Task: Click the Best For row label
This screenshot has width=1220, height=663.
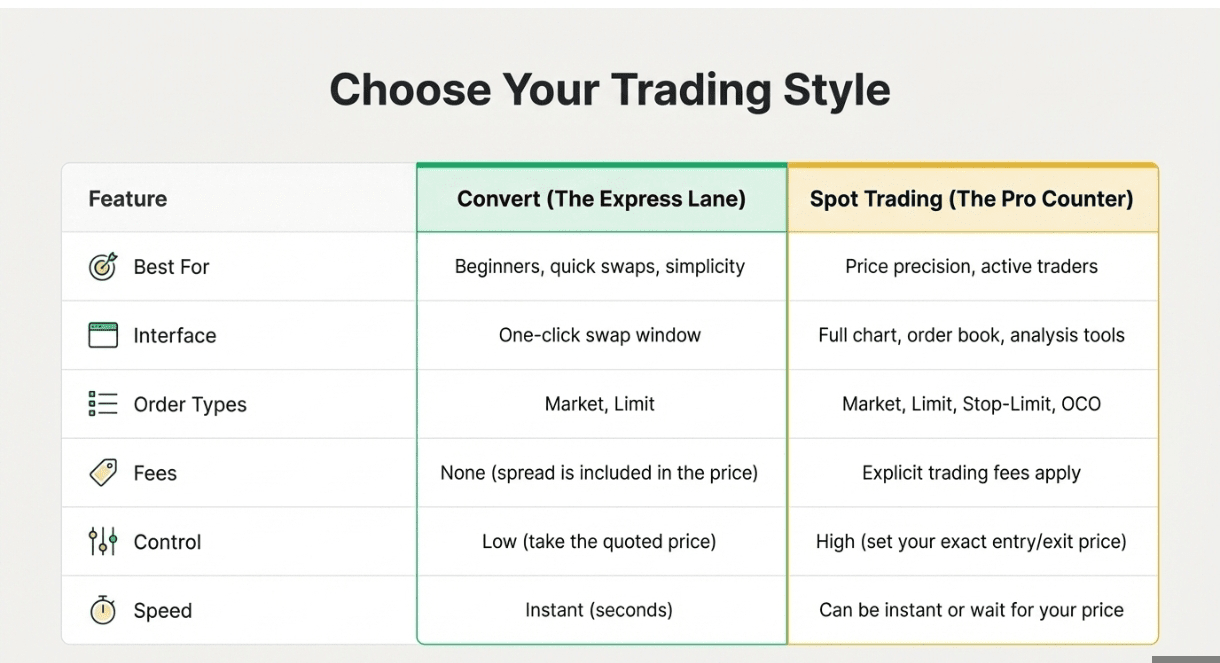Action: (x=171, y=267)
